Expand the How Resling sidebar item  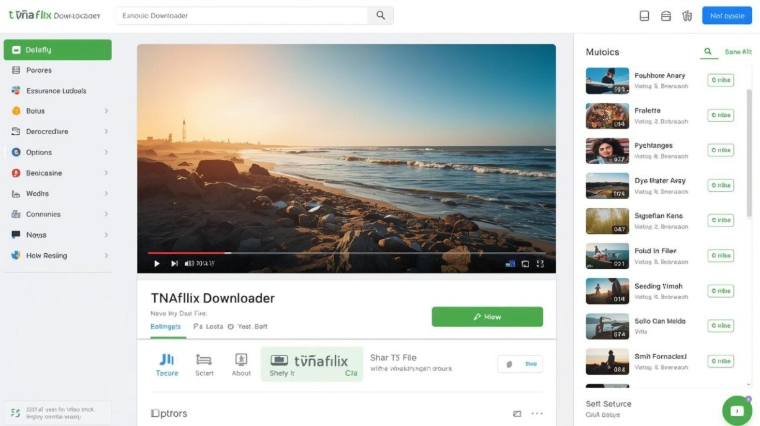click(x=106, y=255)
